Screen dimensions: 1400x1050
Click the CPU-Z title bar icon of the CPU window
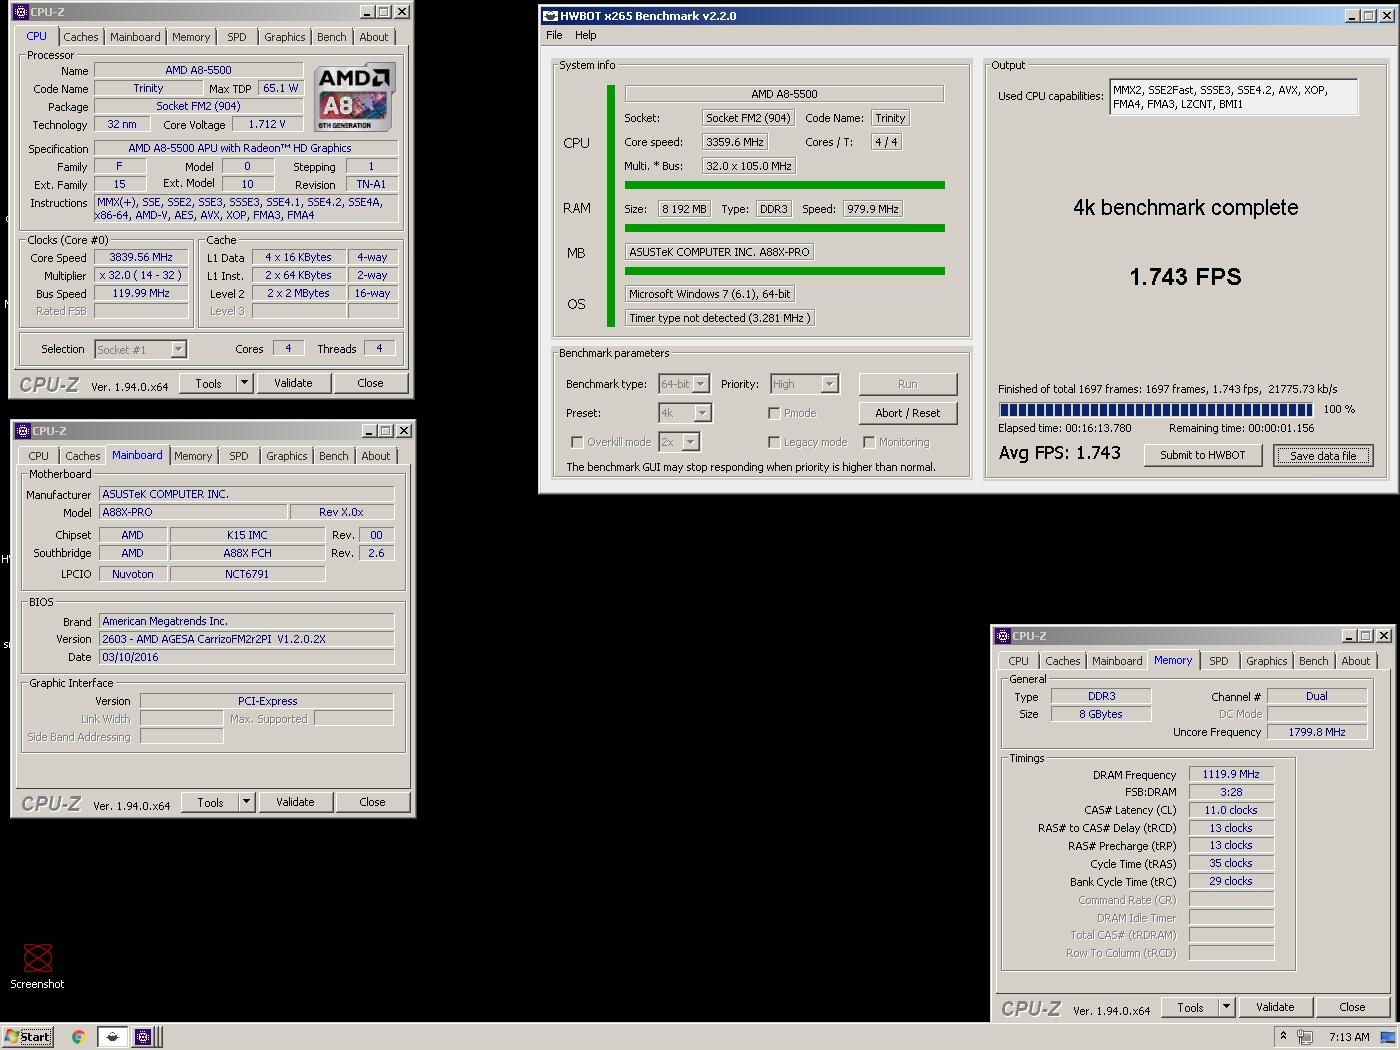point(20,12)
